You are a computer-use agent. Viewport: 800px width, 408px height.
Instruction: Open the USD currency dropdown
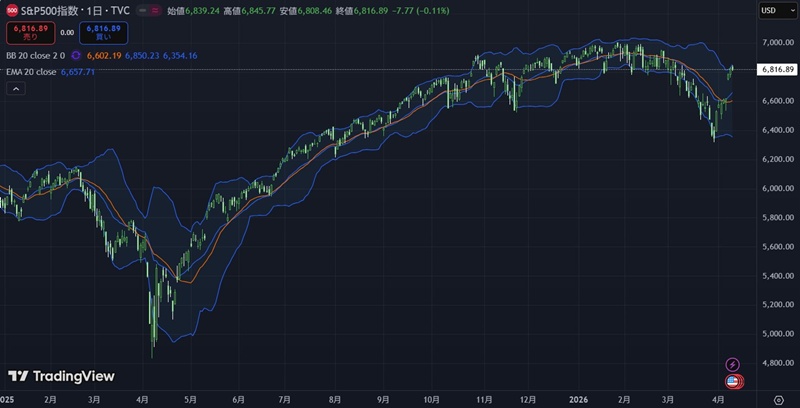coord(775,10)
